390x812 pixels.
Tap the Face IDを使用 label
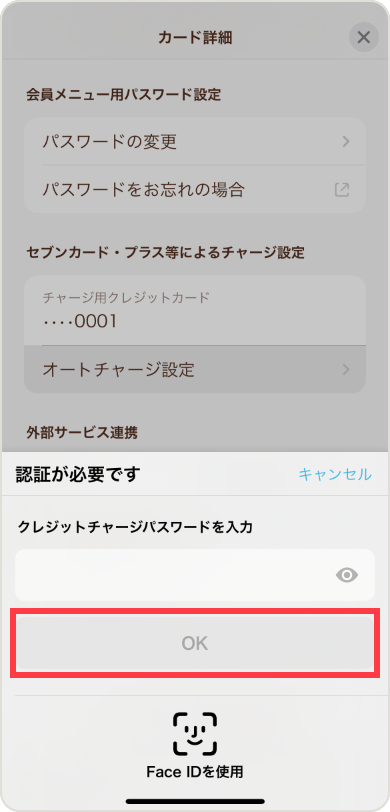point(195,772)
